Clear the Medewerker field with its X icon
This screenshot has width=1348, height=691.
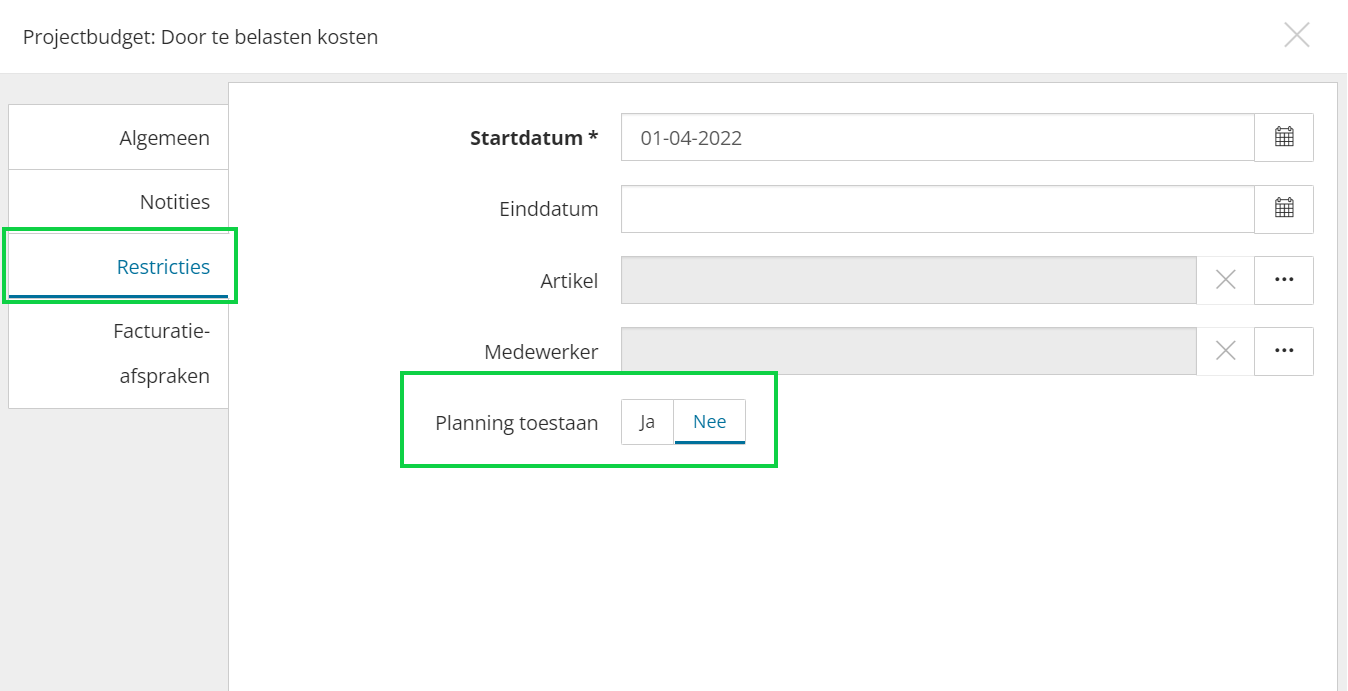(x=1225, y=351)
